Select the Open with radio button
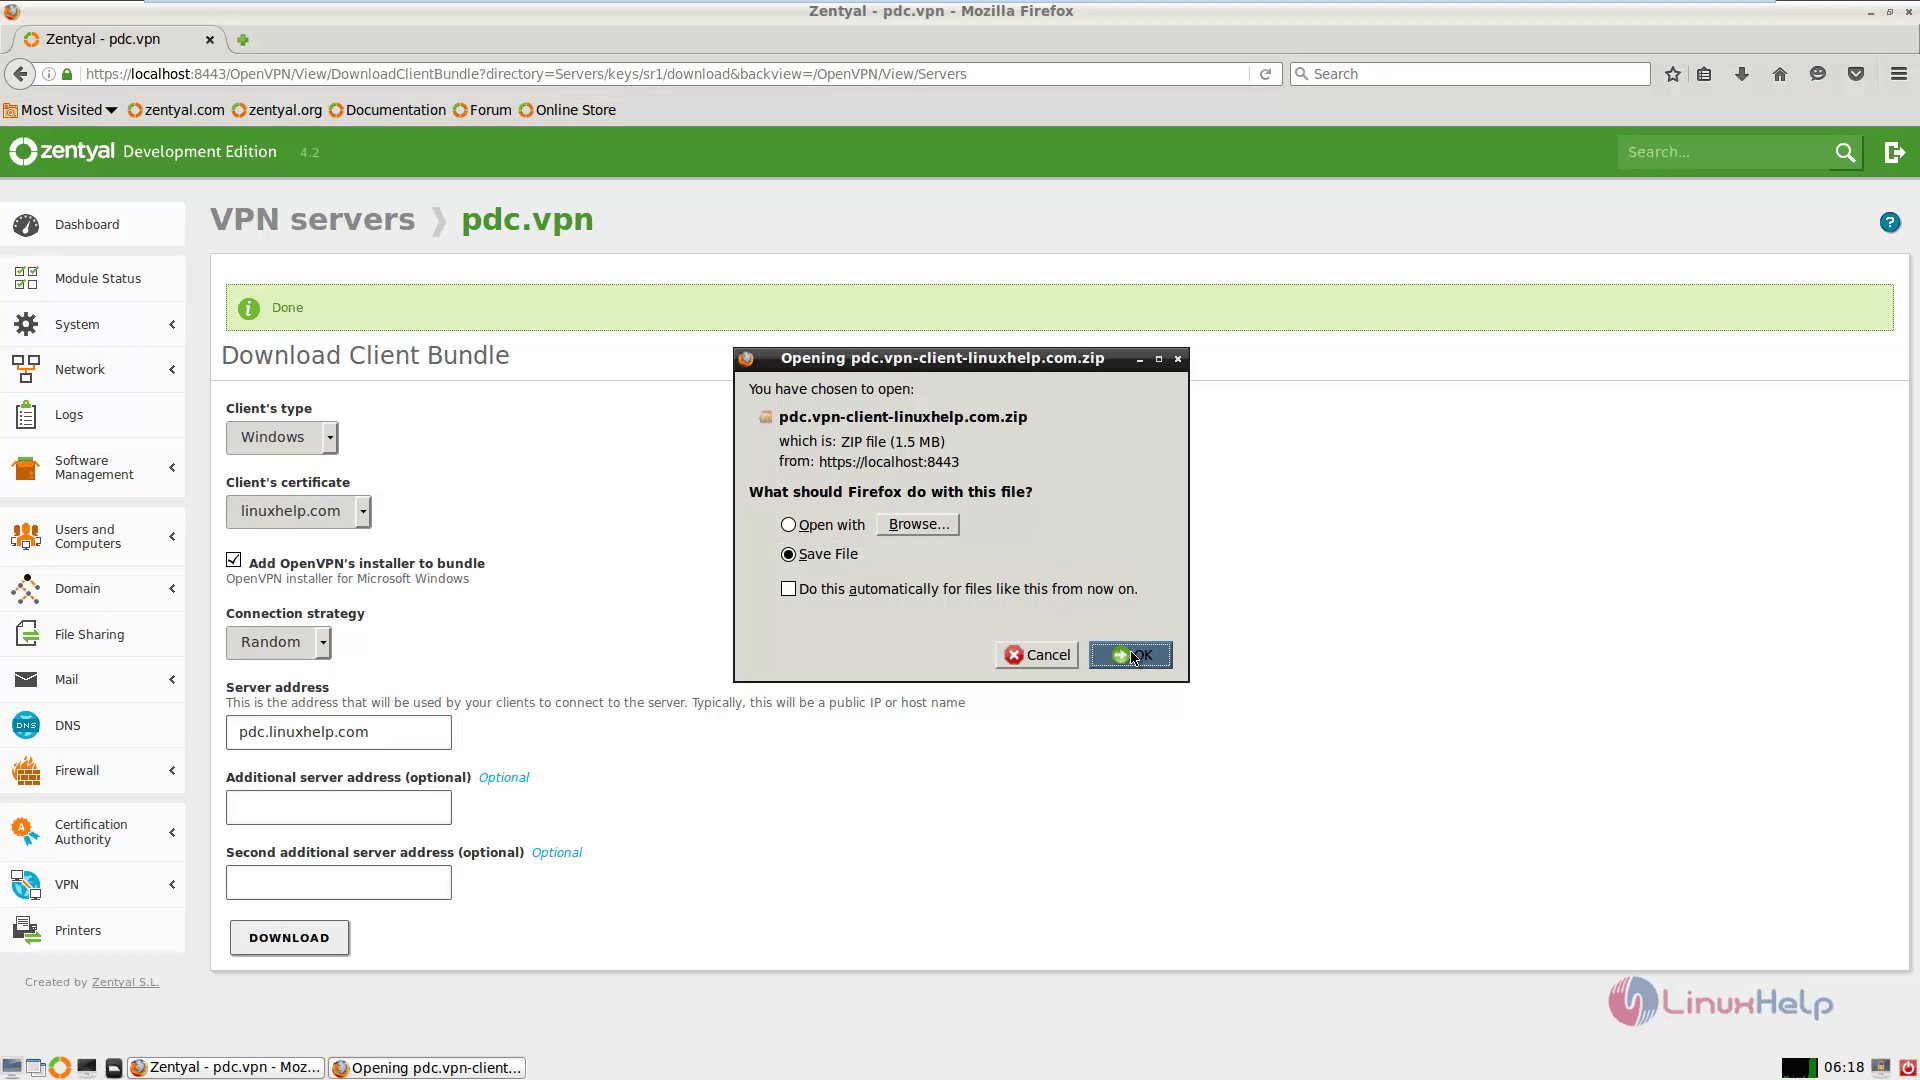Viewport: 1920px width, 1080px height. click(x=787, y=524)
